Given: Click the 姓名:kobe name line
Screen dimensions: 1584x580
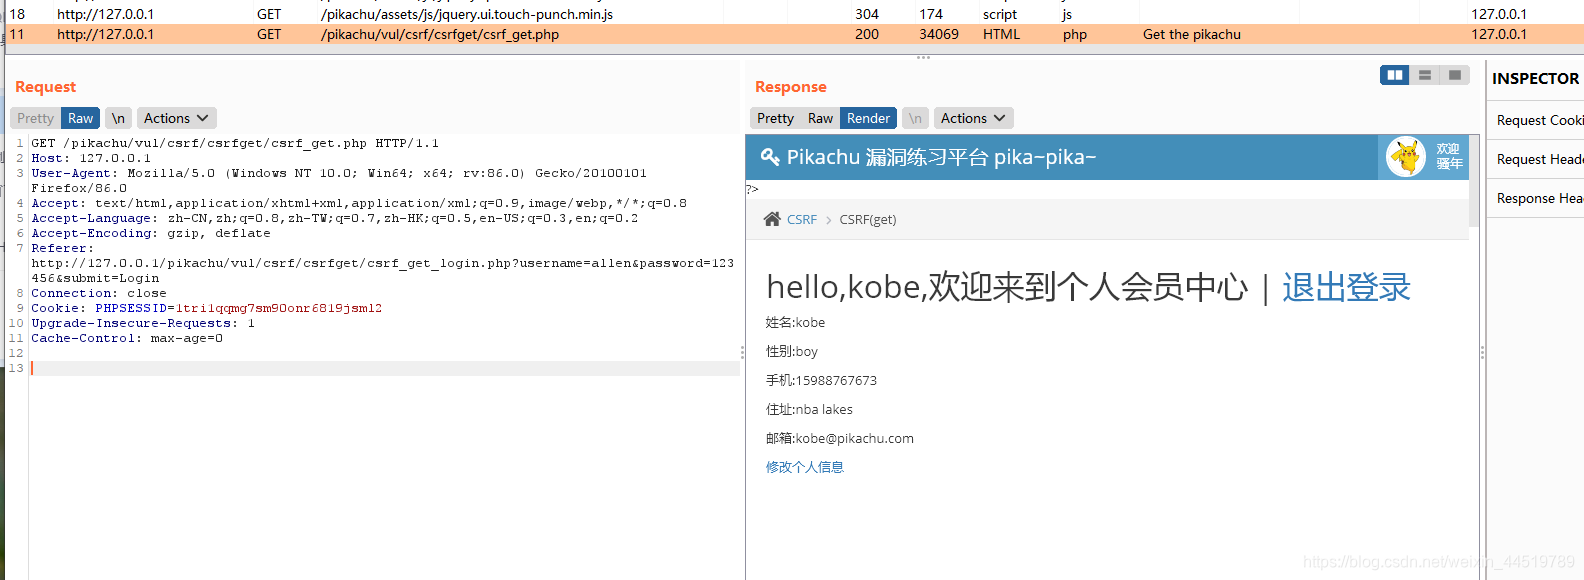Looking at the screenshot, I should [x=796, y=322].
